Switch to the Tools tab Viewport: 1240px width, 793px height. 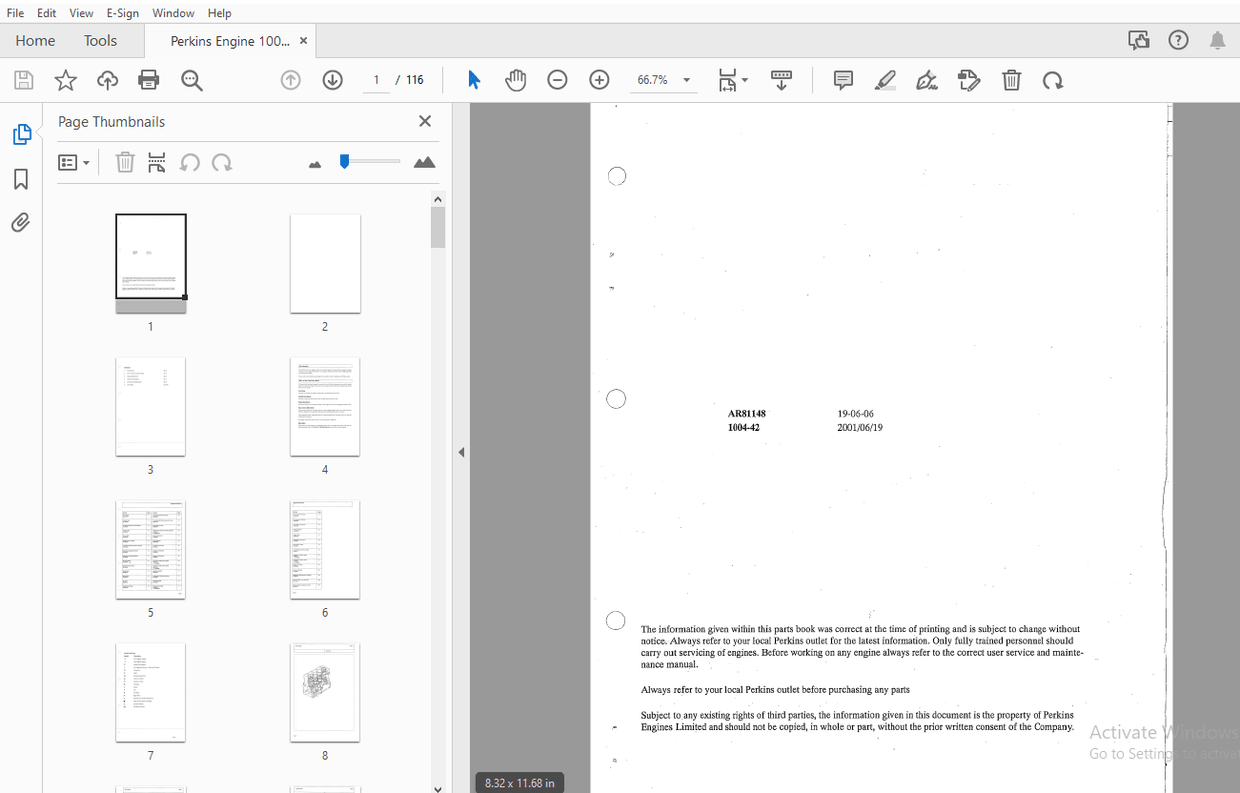pyautogui.click(x=100, y=41)
